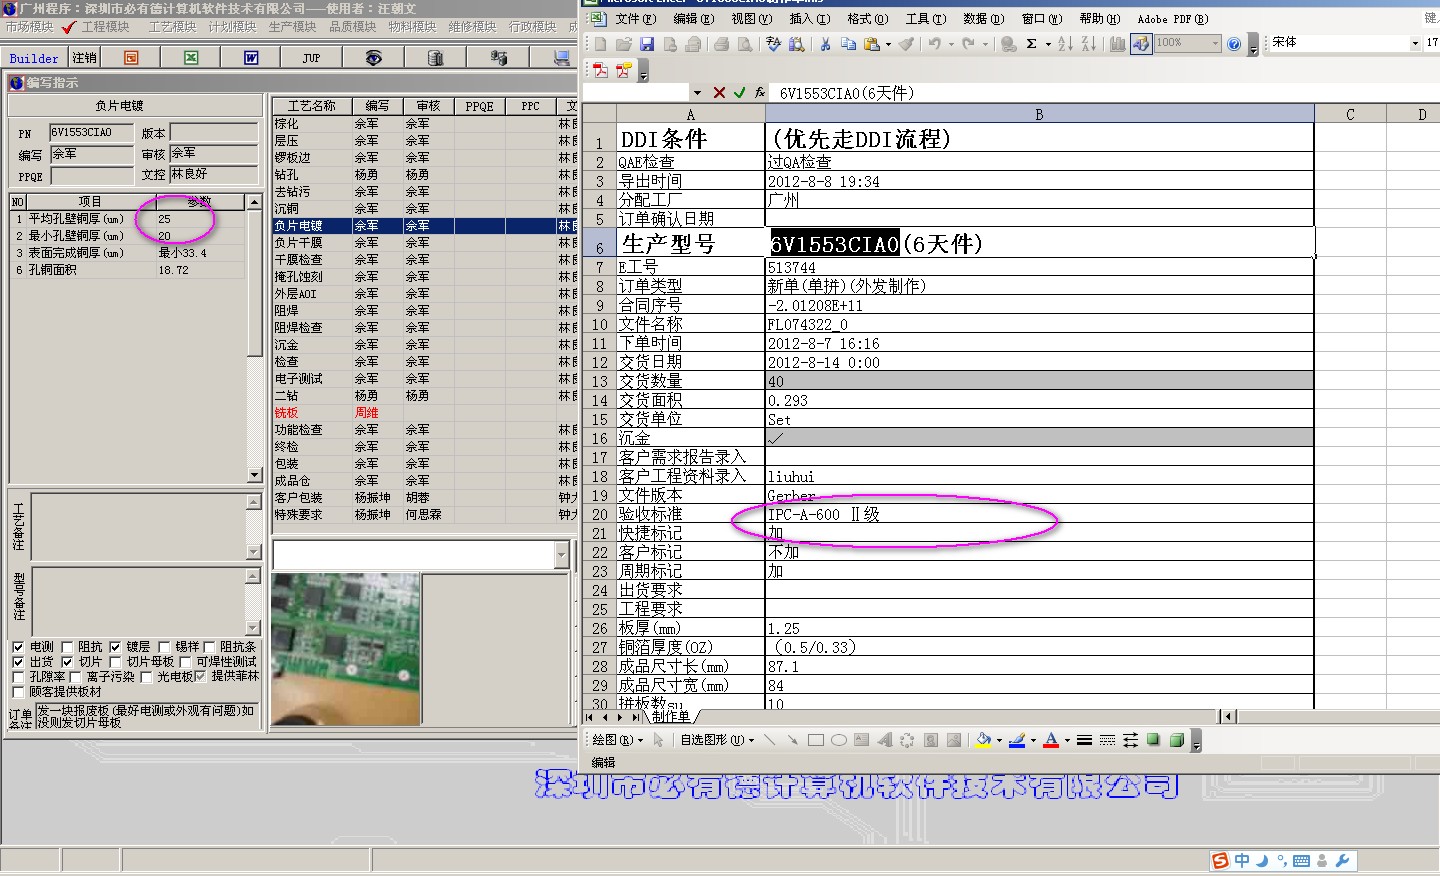Open the Name Box dropdown arrow
Image resolution: width=1440 pixels, height=876 pixels.
coord(697,93)
